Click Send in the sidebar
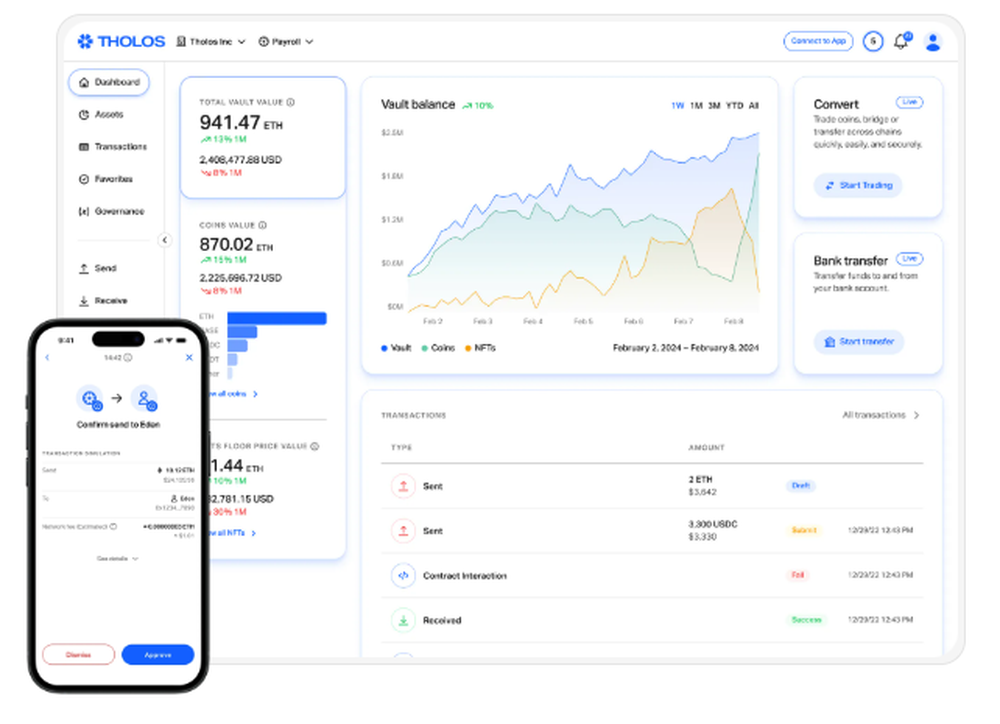 (x=98, y=269)
